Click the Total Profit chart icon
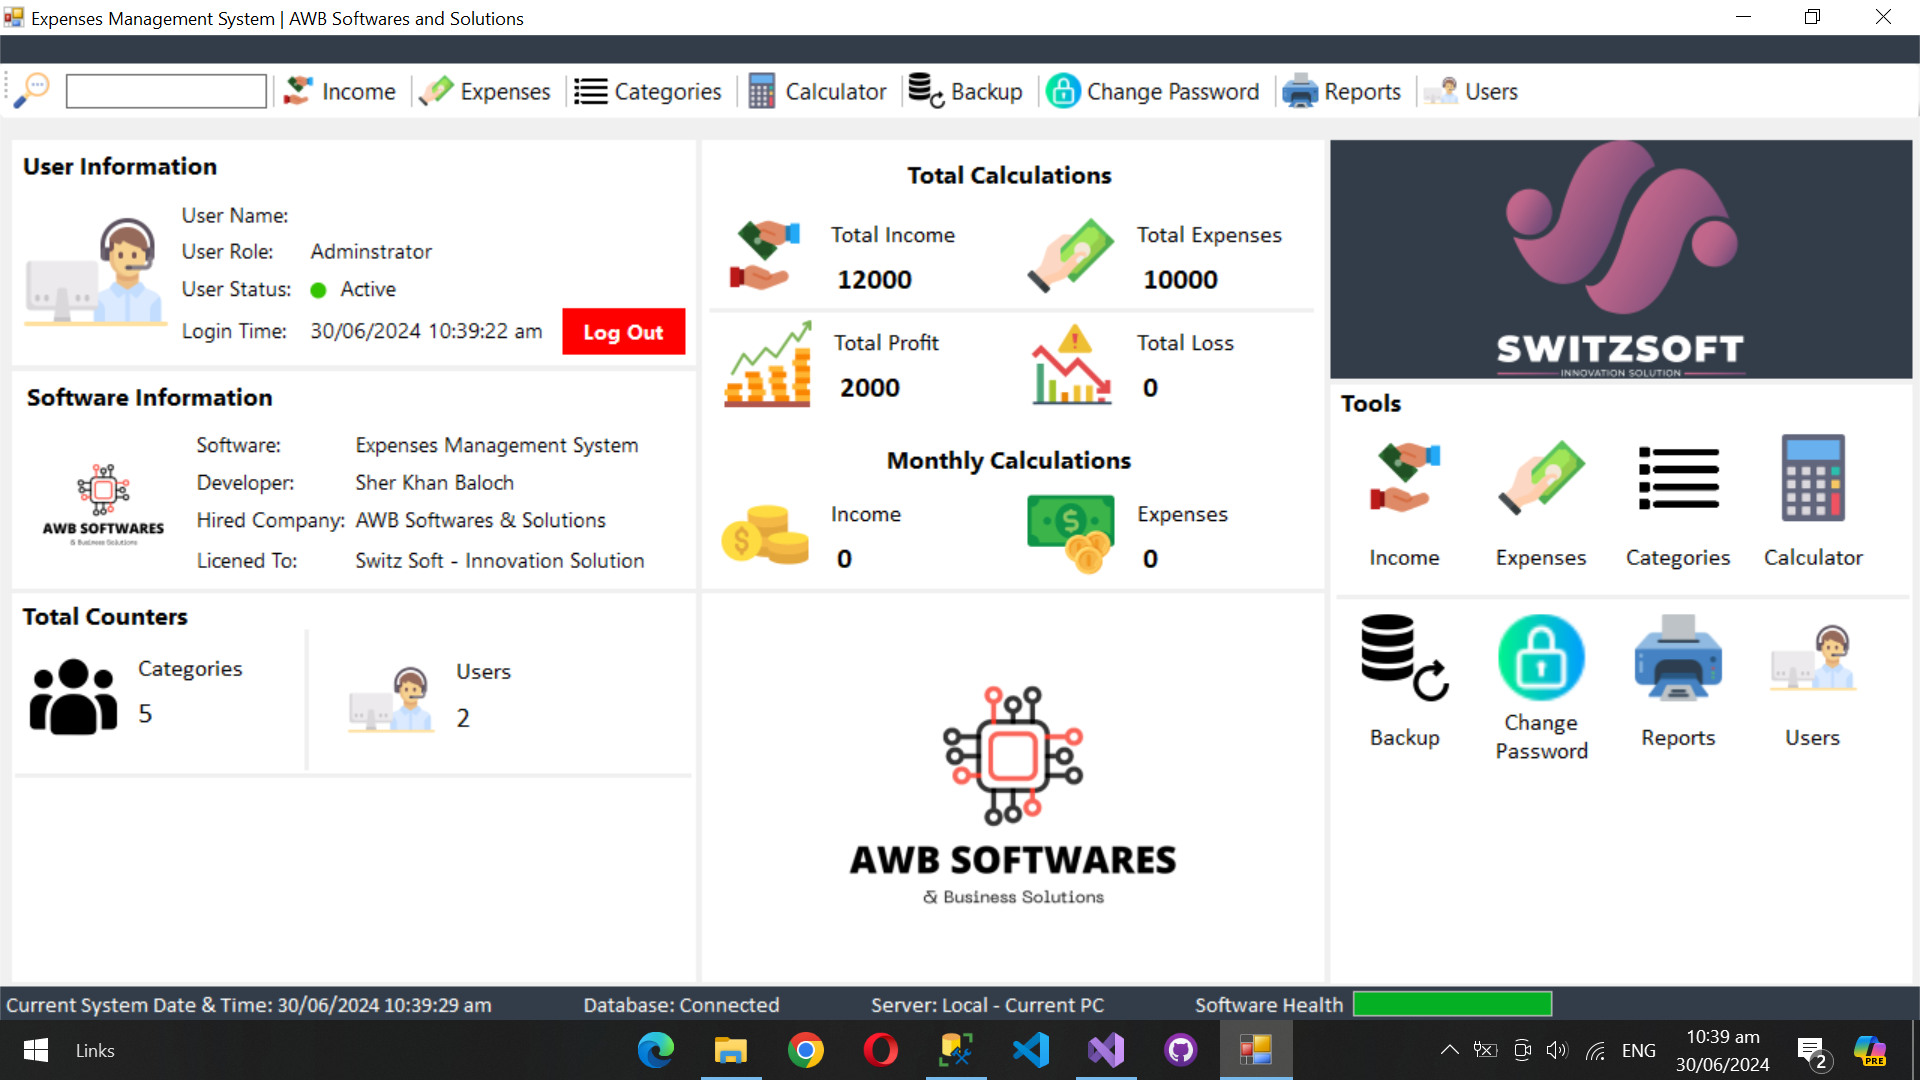Image resolution: width=1920 pixels, height=1080 pixels. [768, 364]
